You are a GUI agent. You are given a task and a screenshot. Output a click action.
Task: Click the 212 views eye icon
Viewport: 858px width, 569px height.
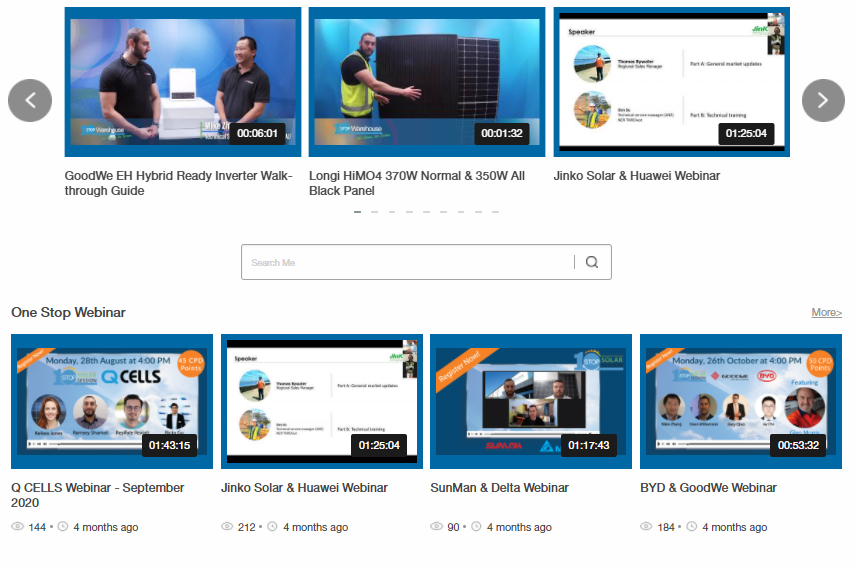pos(227,526)
